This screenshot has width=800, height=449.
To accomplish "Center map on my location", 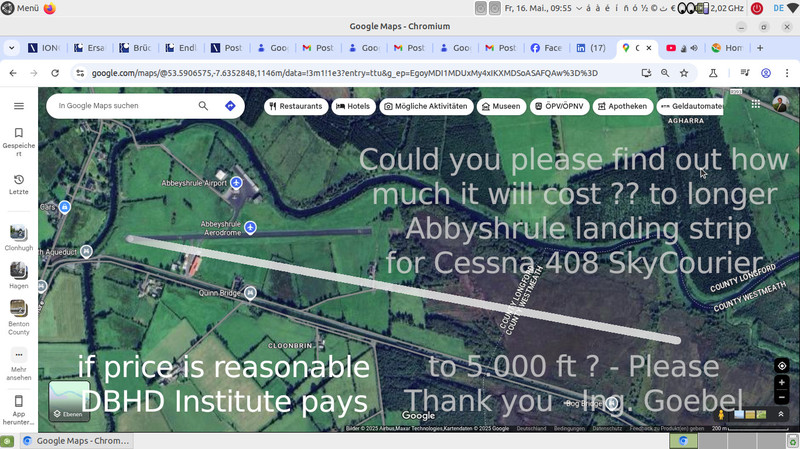I will click(x=782, y=366).
